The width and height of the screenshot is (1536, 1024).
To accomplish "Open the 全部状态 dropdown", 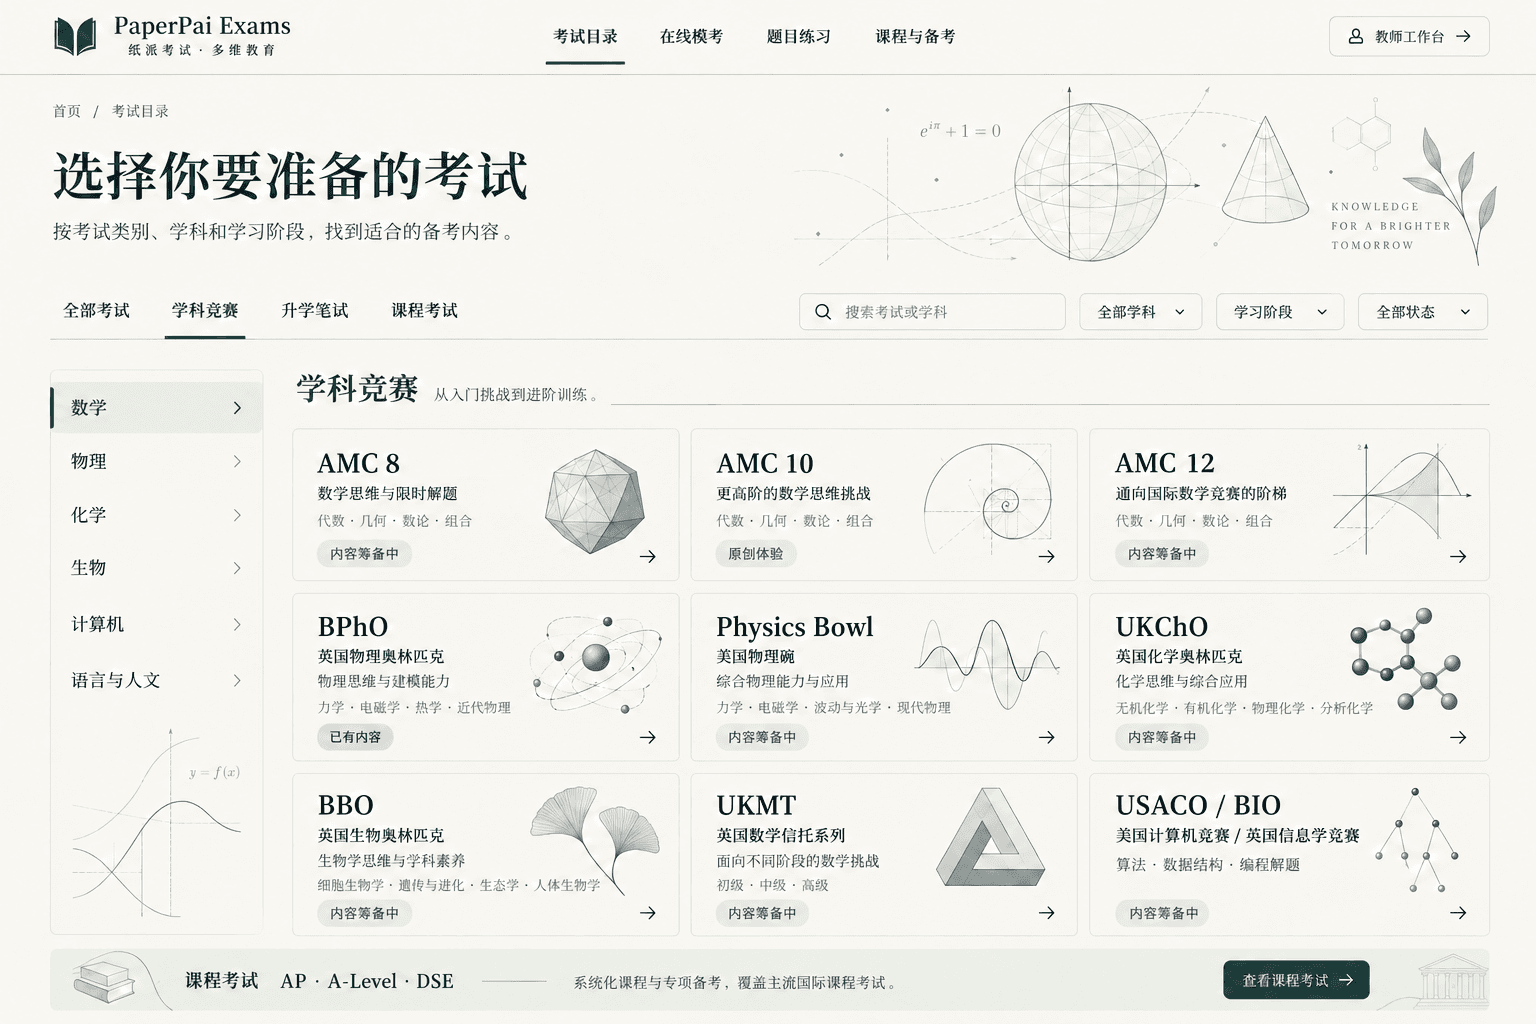I will pyautogui.click(x=1423, y=312).
